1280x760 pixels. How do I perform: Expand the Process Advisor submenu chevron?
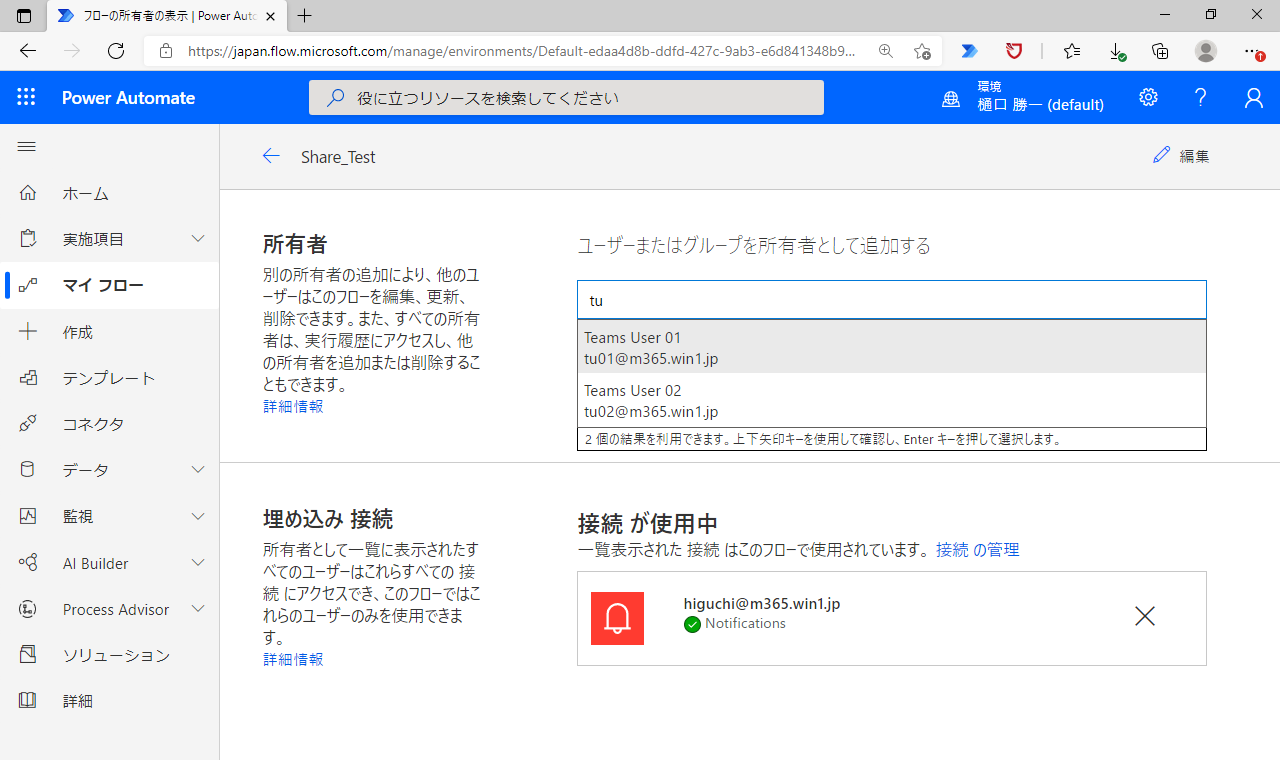coord(198,609)
